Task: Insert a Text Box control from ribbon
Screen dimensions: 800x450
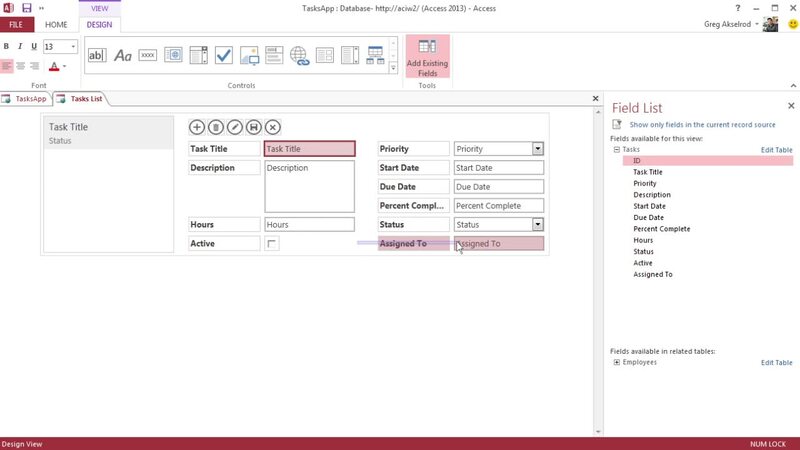Action: pos(97,55)
